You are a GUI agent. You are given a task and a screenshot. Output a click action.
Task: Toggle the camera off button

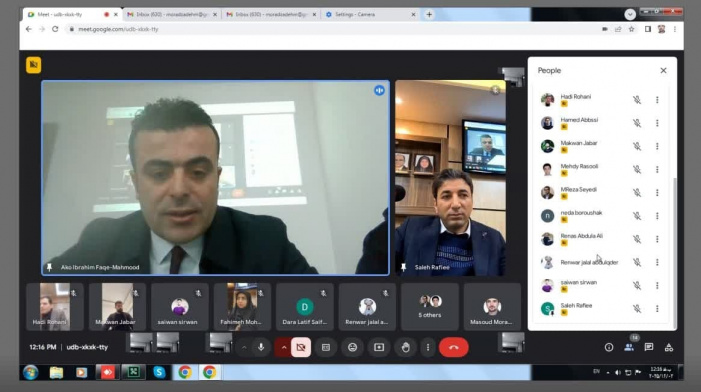[x=301, y=347]
